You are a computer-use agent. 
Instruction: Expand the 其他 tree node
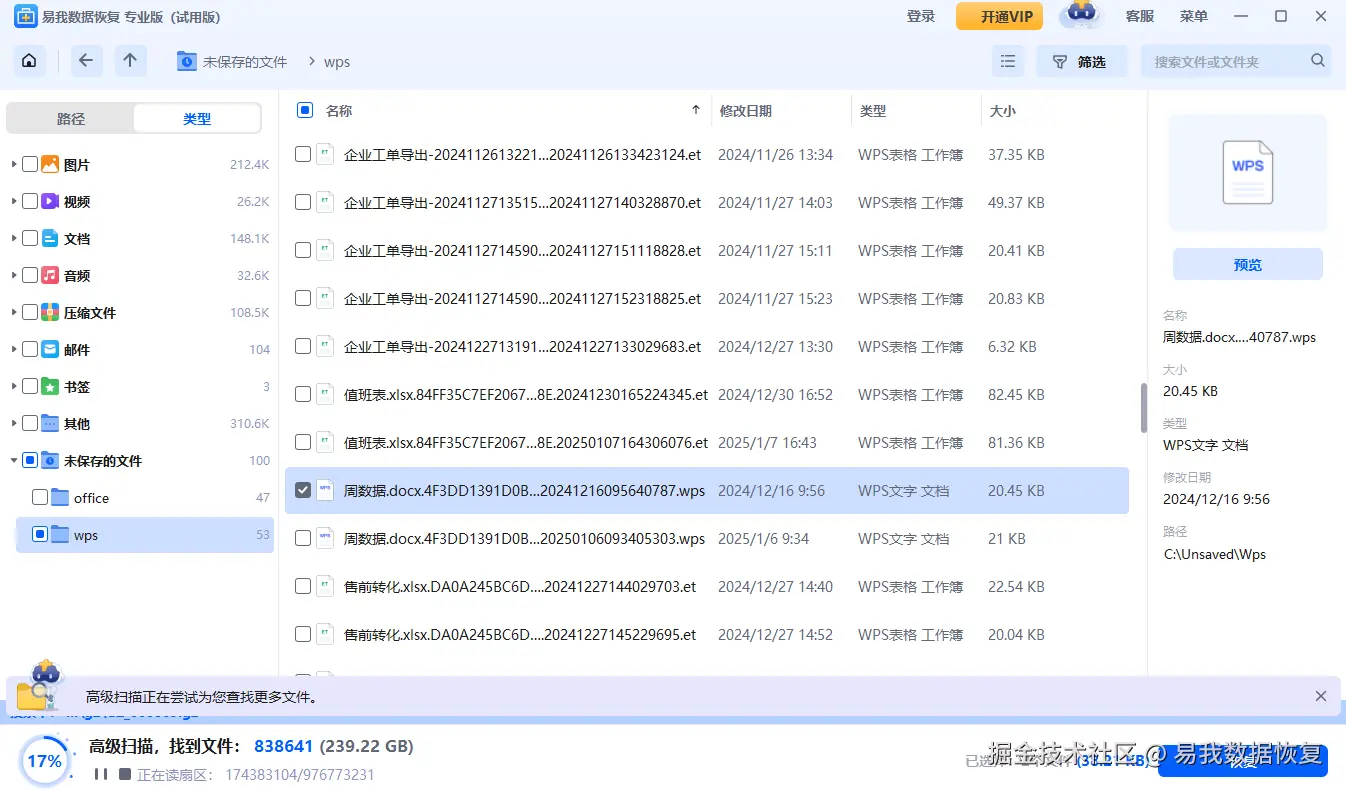tap(14, 423)
